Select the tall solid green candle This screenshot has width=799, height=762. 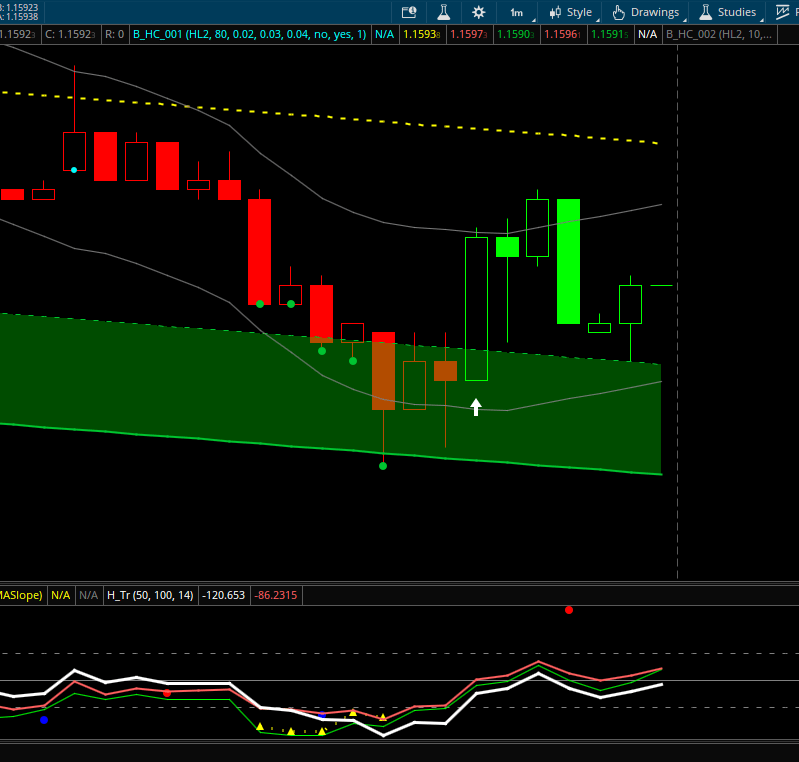pos(569,261)
